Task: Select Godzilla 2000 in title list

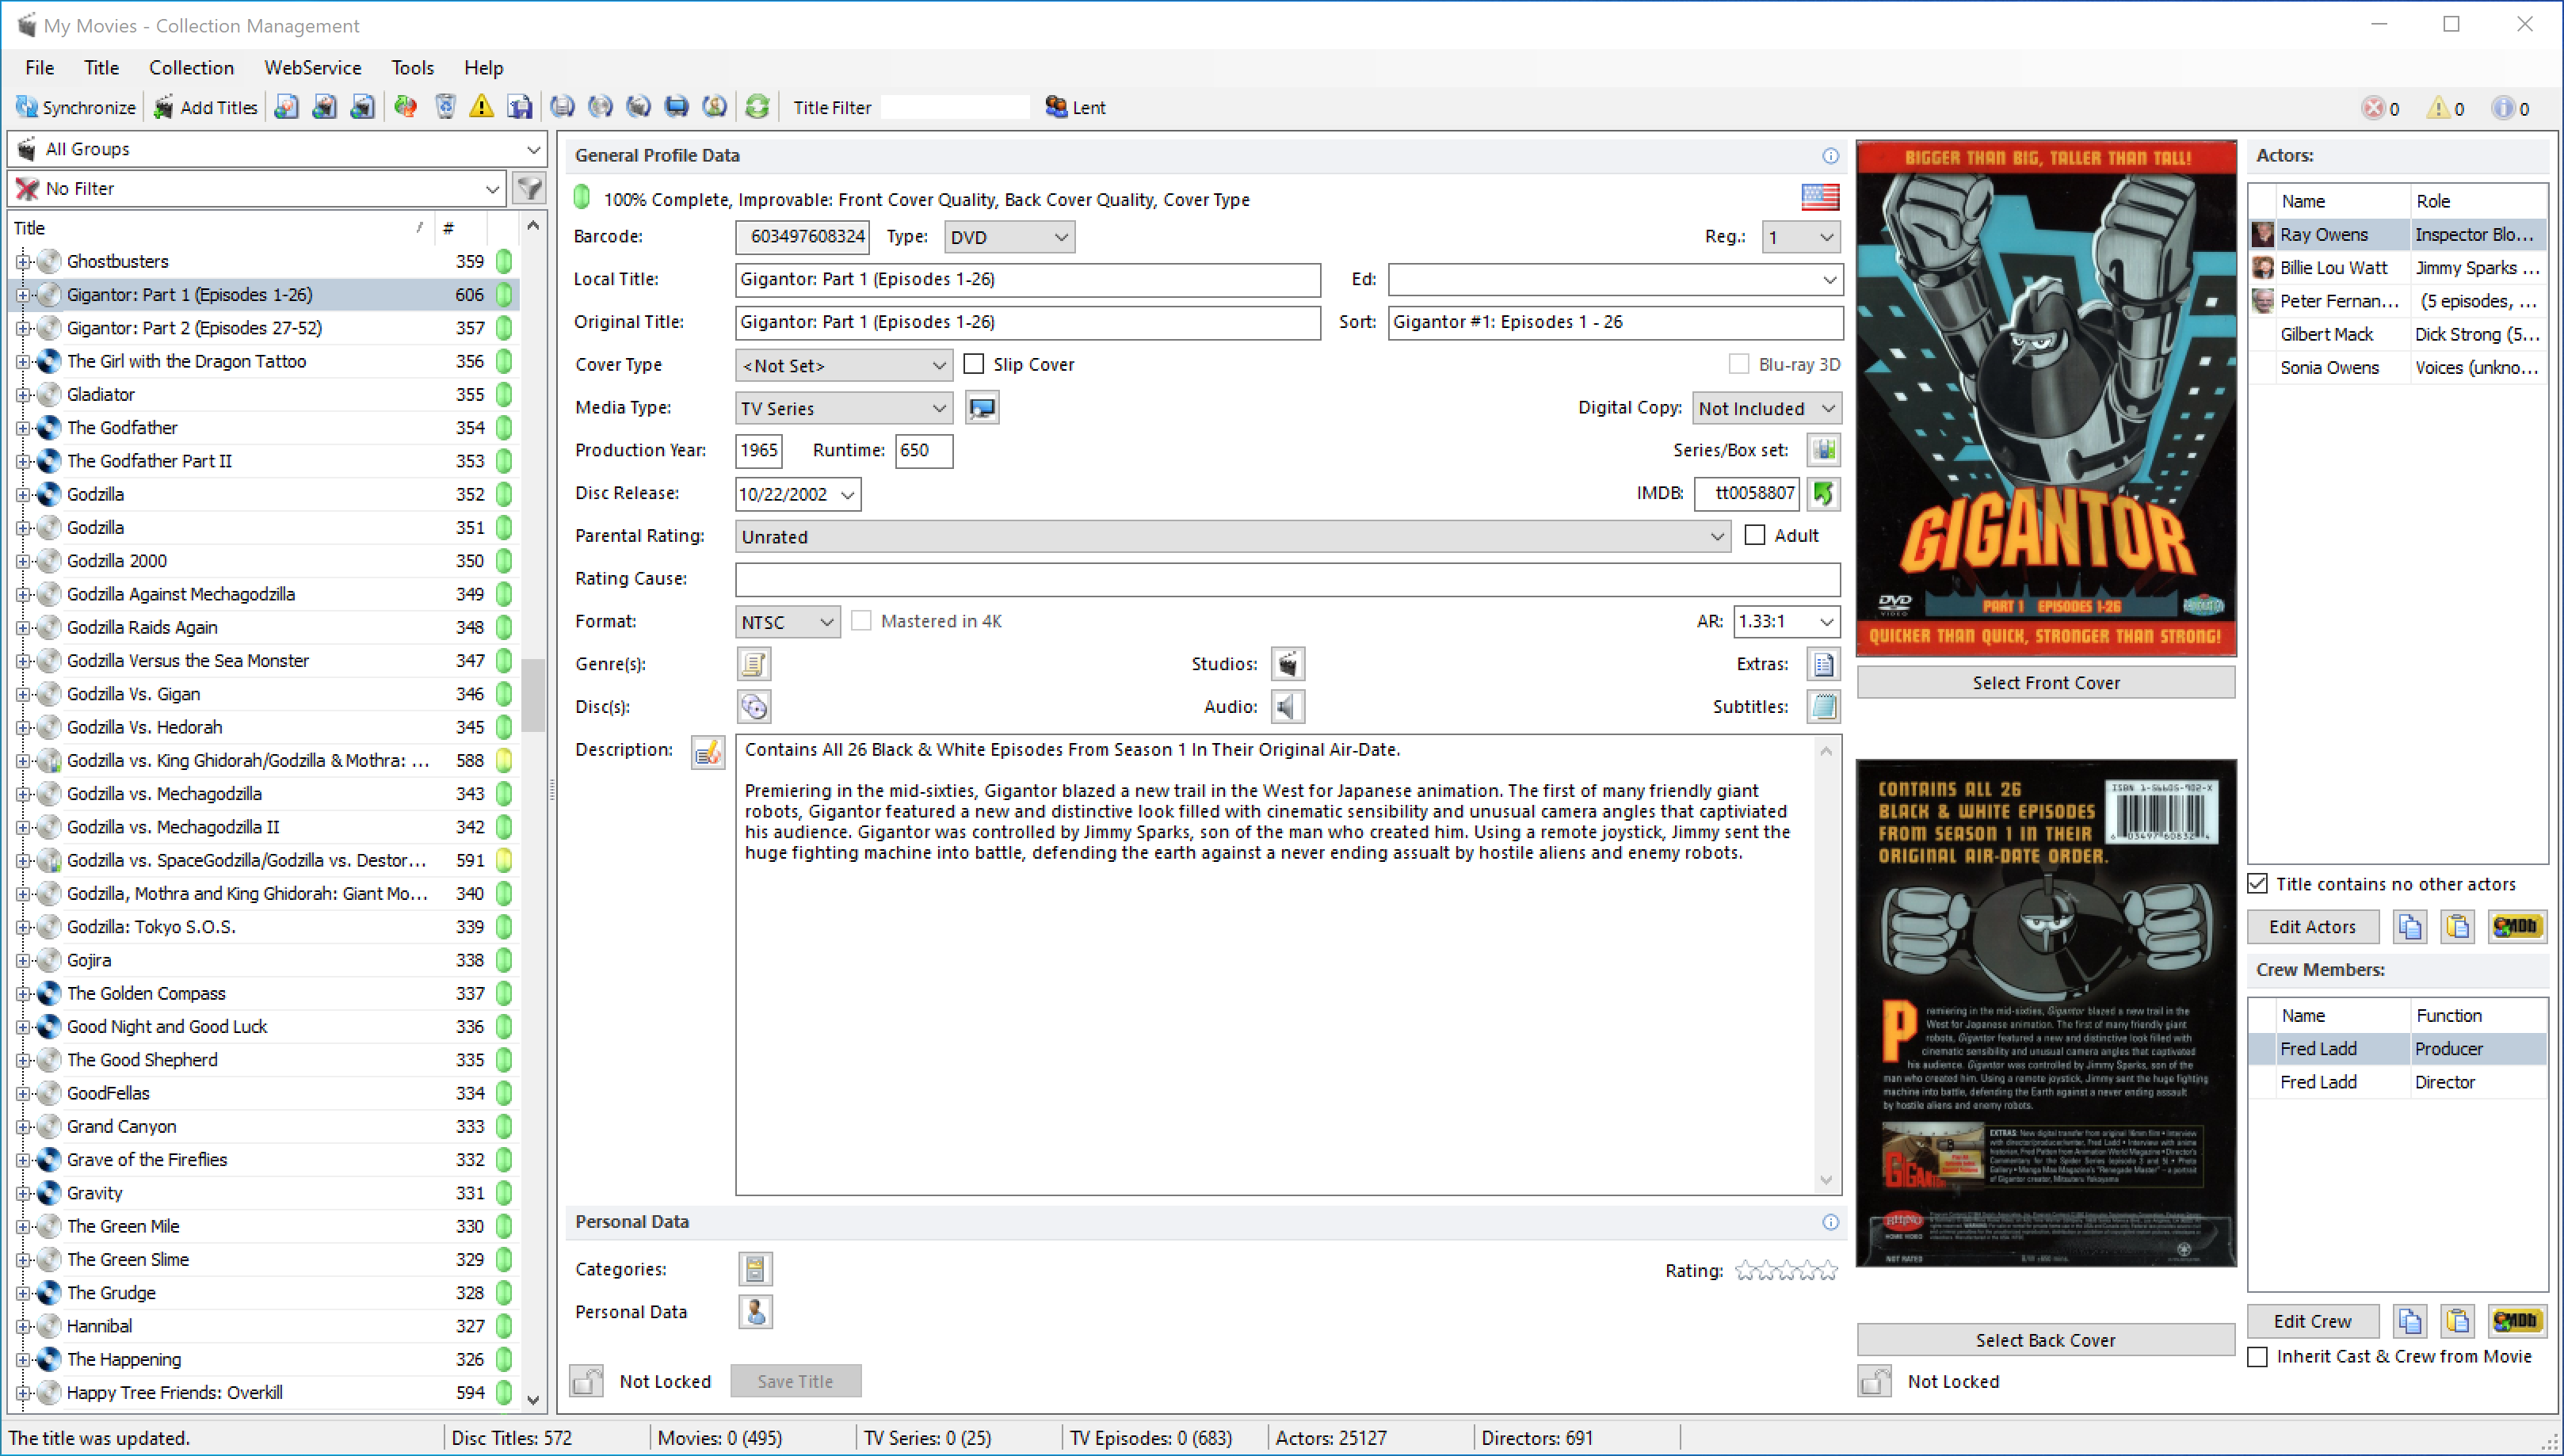Action: [117, 560]
